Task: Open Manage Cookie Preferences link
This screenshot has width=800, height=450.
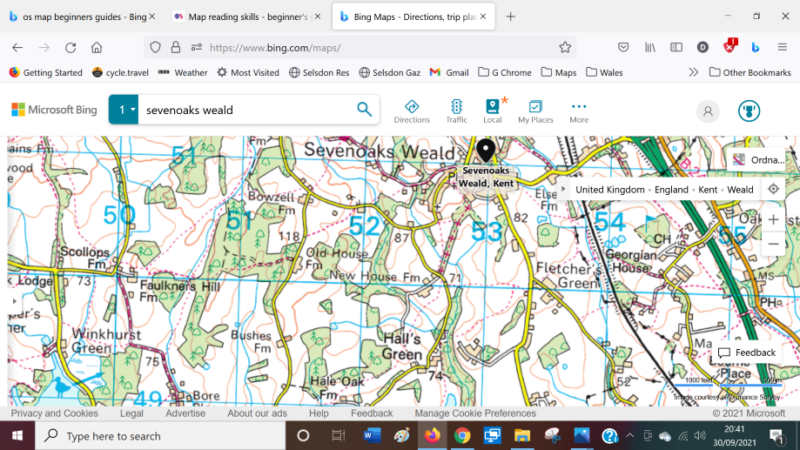Action: pyautogui.click(x=475, y=413)
